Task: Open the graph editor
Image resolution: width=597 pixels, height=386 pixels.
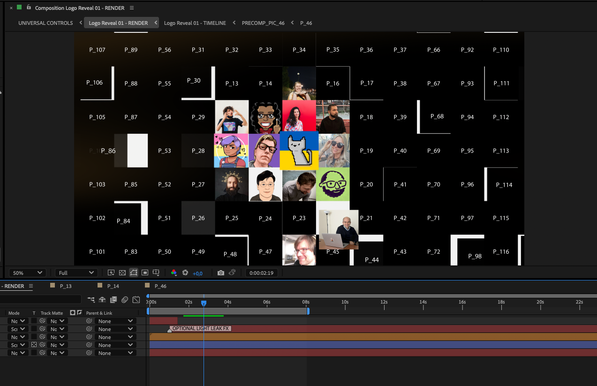Action: [136, 300]
